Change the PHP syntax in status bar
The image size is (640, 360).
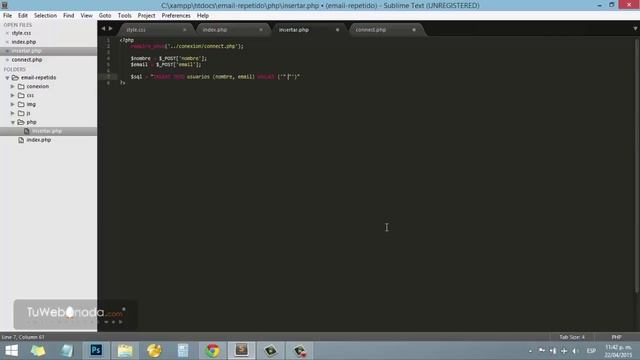616,337
